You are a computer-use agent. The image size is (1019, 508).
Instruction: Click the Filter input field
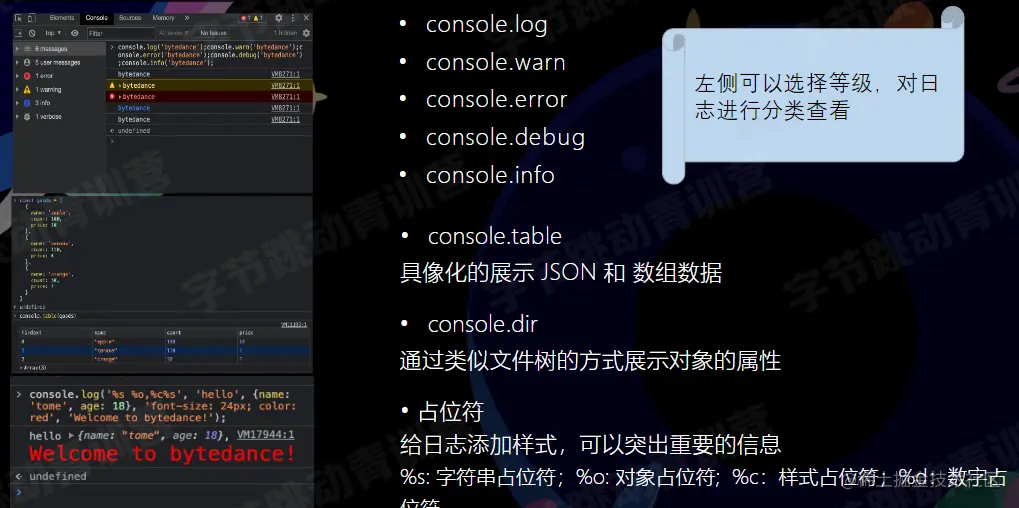click(x=121, y=33)
